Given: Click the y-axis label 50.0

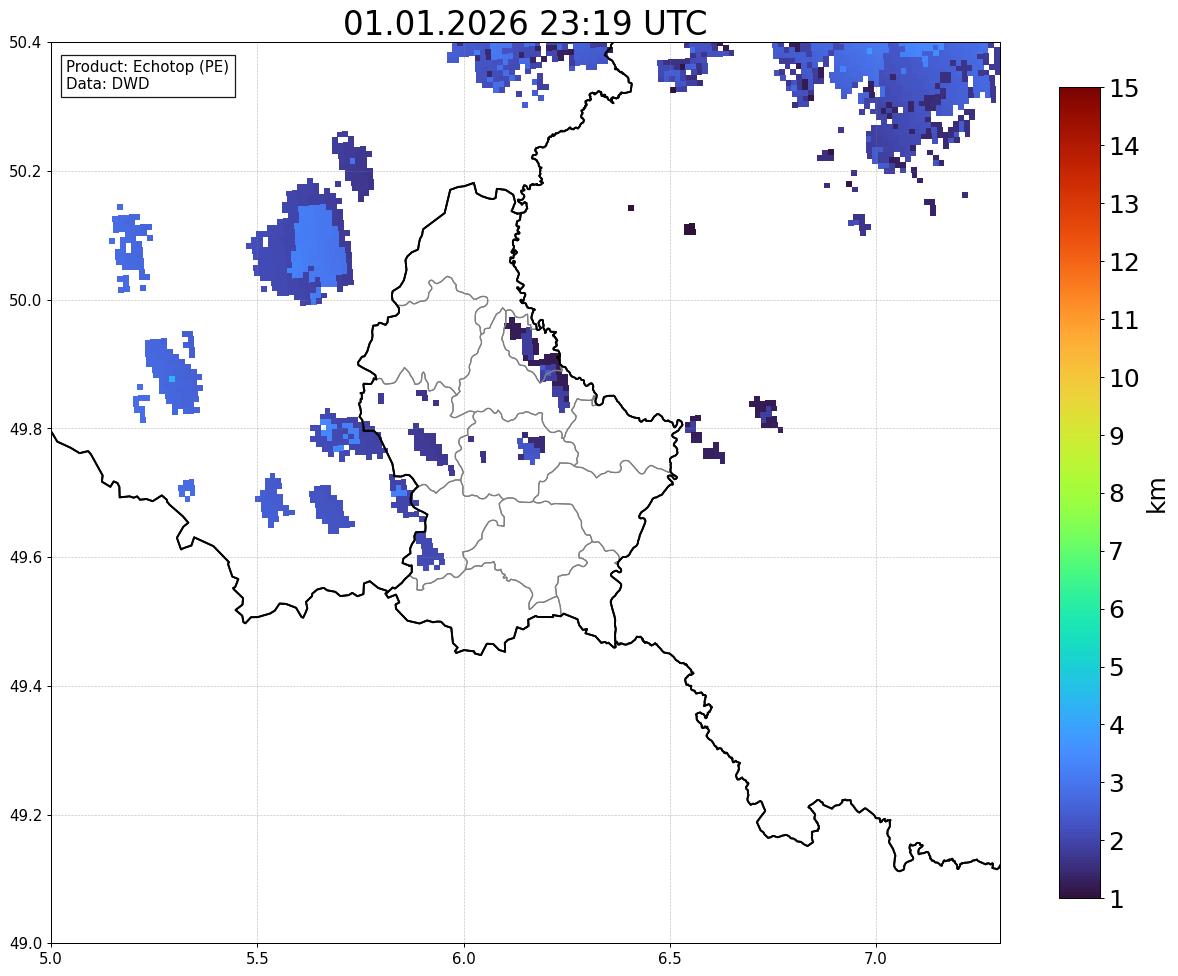Looking at the screenshot, I should click(x=25, y=301).
